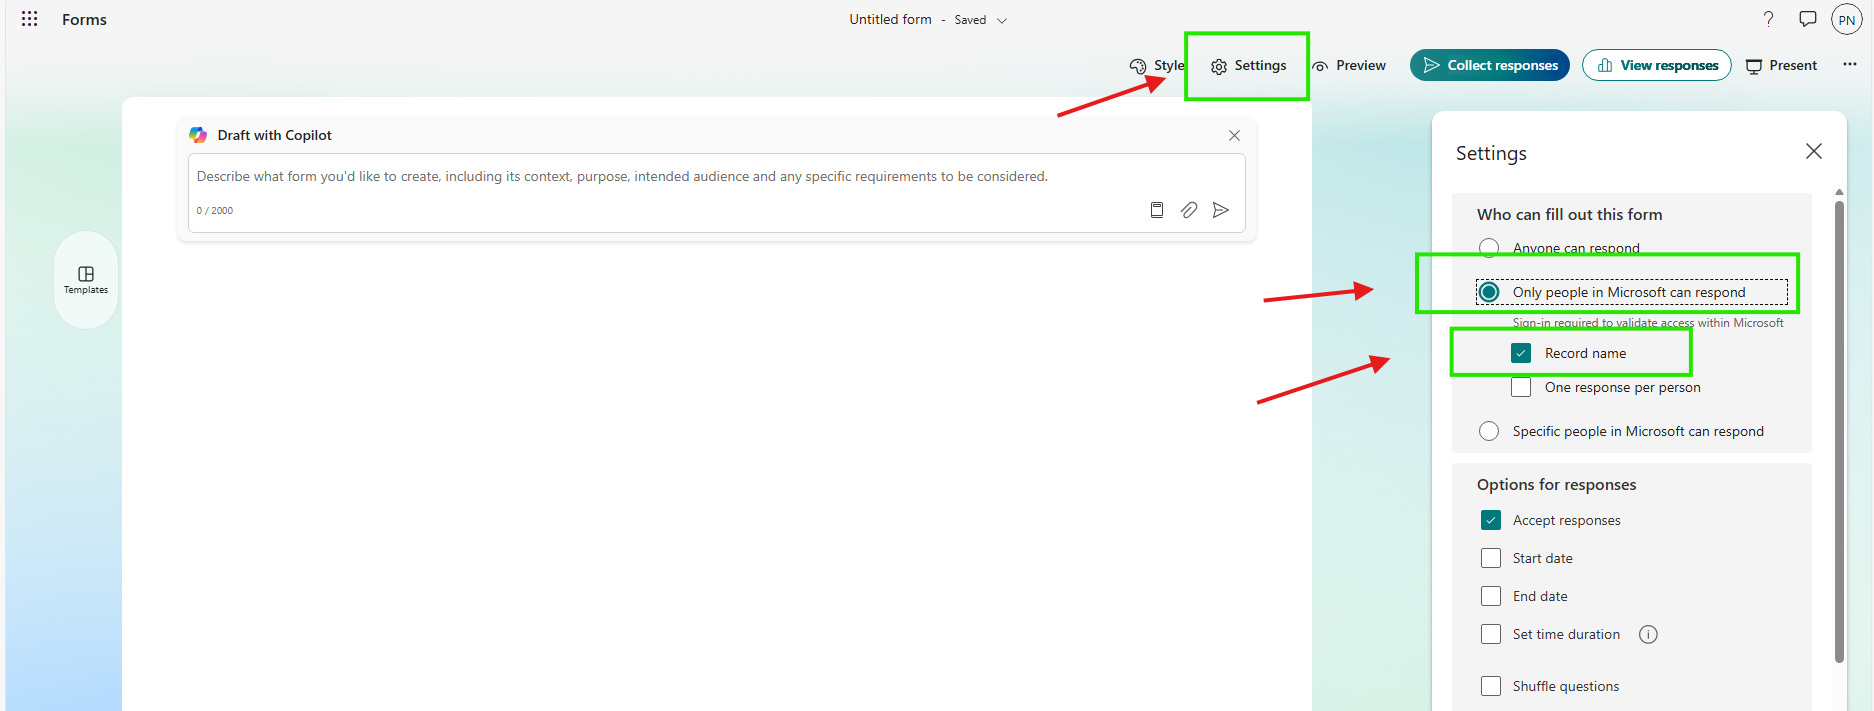Click the View responses button
The width and height of the screenshot is (1874, 711).
pyautogui.click(x=1657, y=65)
